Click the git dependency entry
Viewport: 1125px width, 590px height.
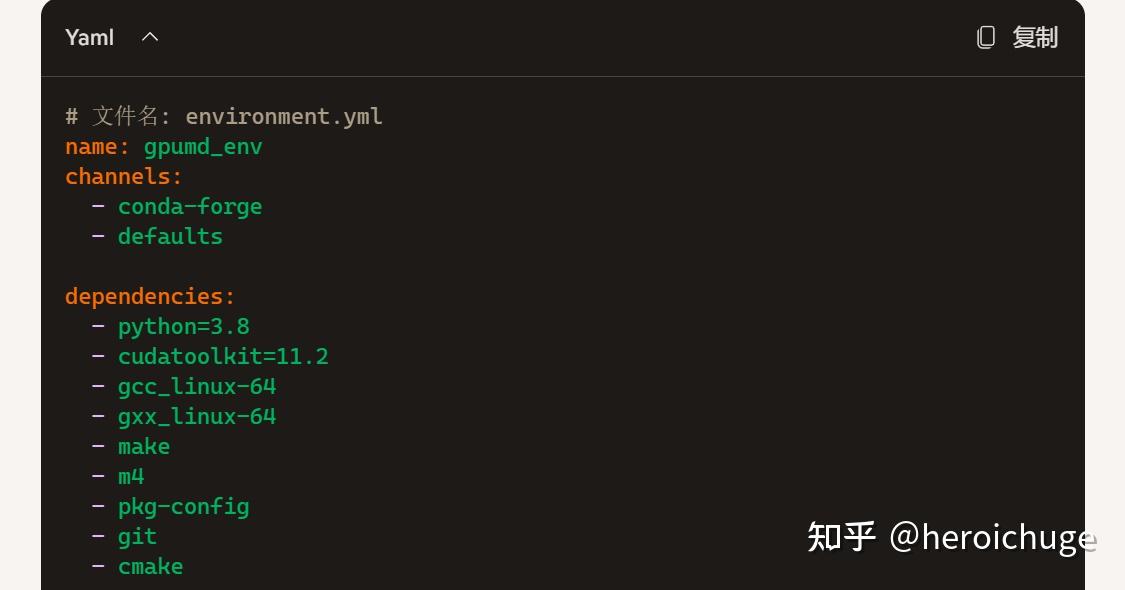[x=137, y=536]
